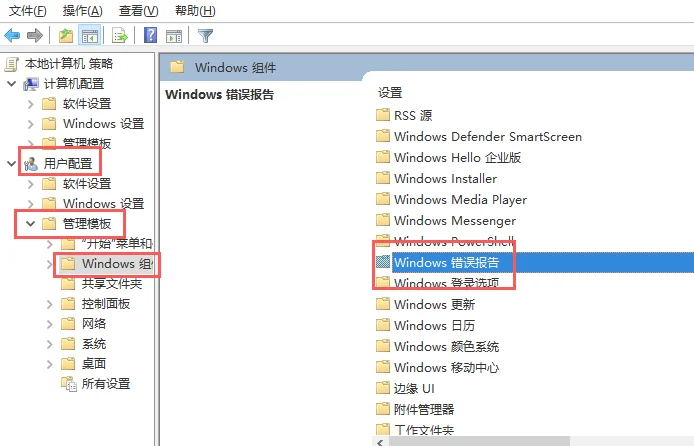This screenshot has height=446, width=694.
Task: Select Windows 移动中心 folder
Action: point(447,368)
